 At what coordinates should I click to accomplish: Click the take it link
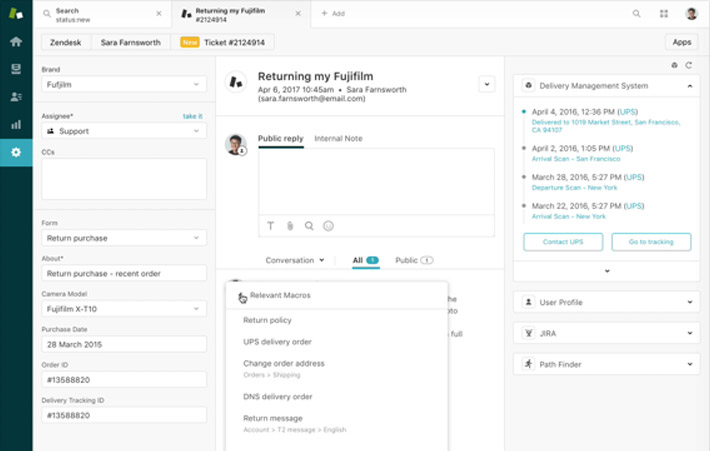192,116
